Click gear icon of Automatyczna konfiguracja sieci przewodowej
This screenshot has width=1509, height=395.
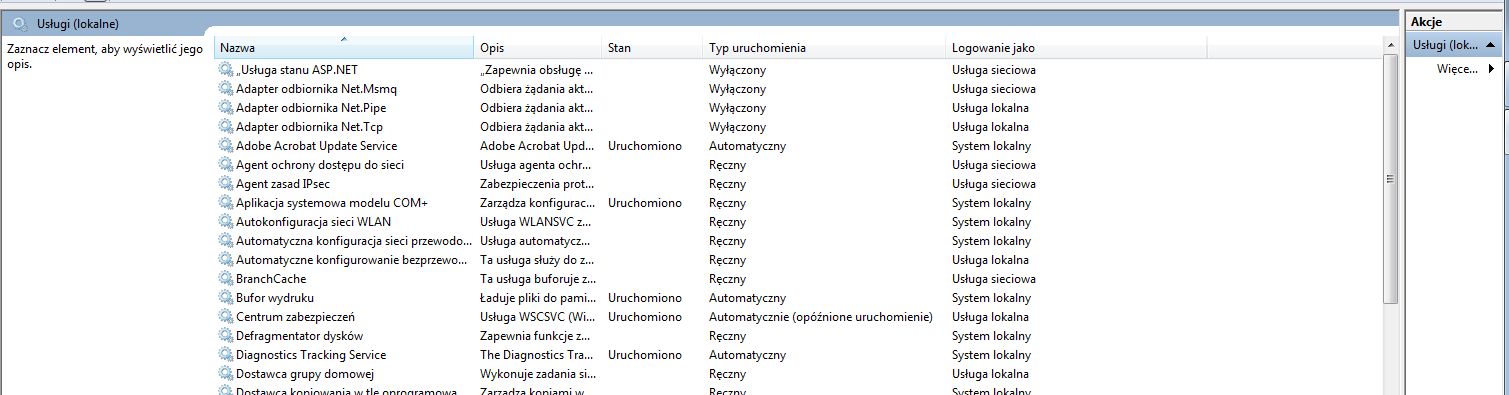tap(225, 241)
